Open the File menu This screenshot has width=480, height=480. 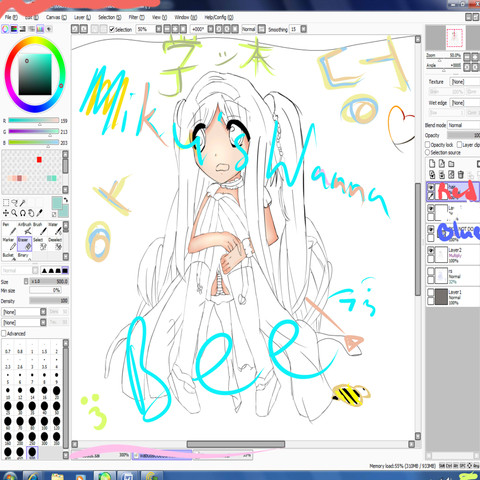11,17
